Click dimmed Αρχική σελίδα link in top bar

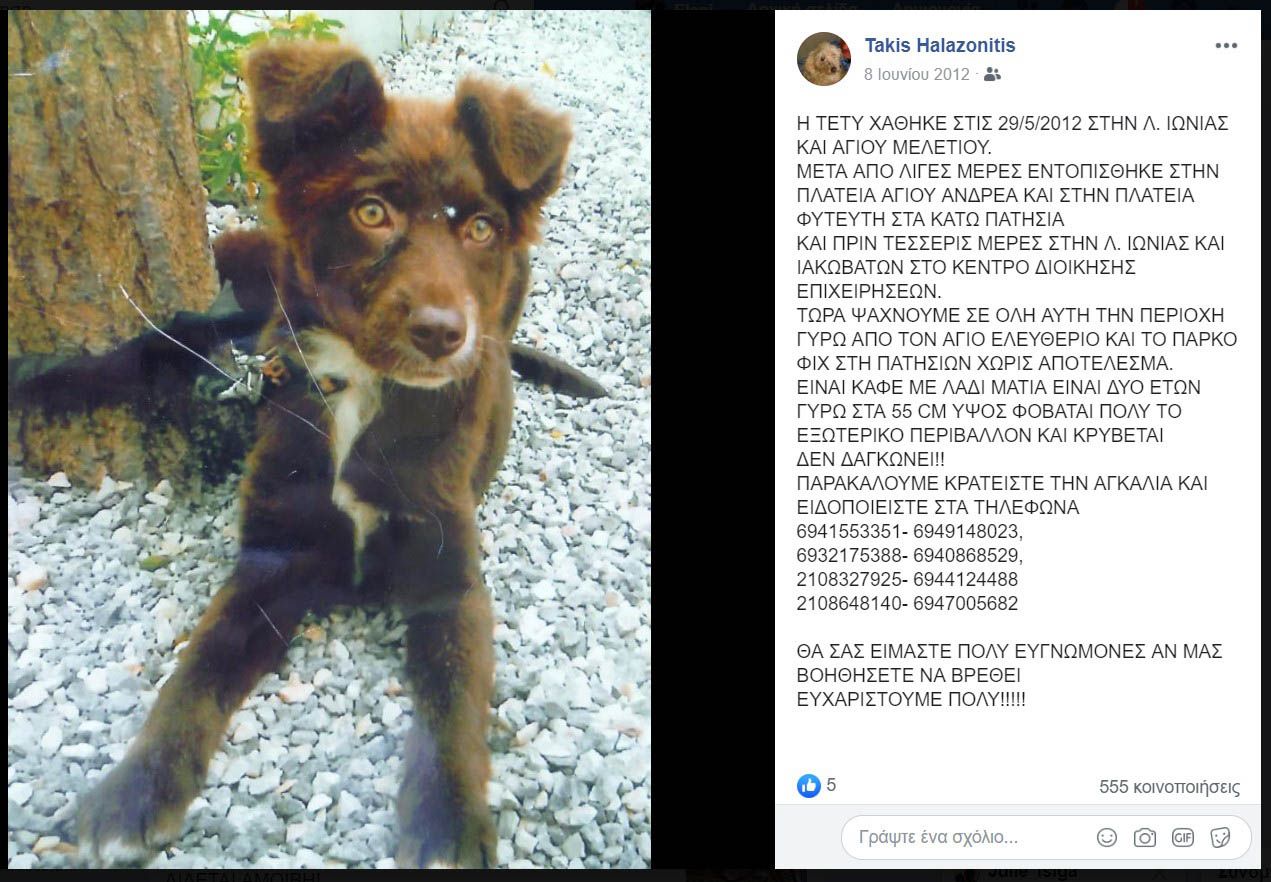(802, 6)
